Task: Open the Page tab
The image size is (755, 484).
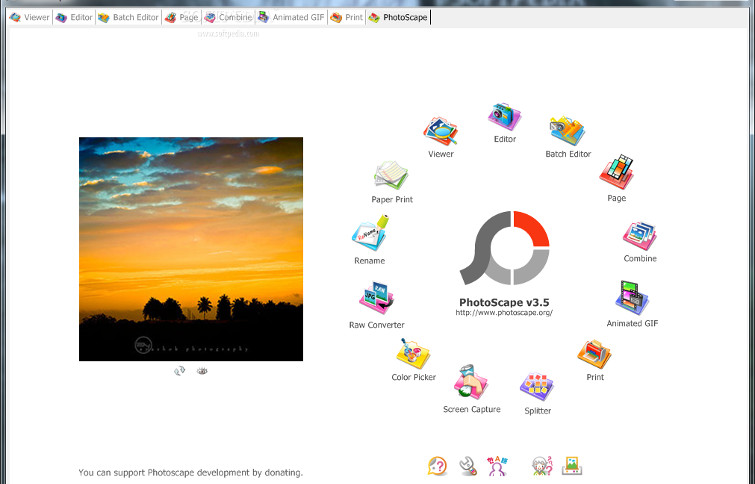Action: coord(182,17)
